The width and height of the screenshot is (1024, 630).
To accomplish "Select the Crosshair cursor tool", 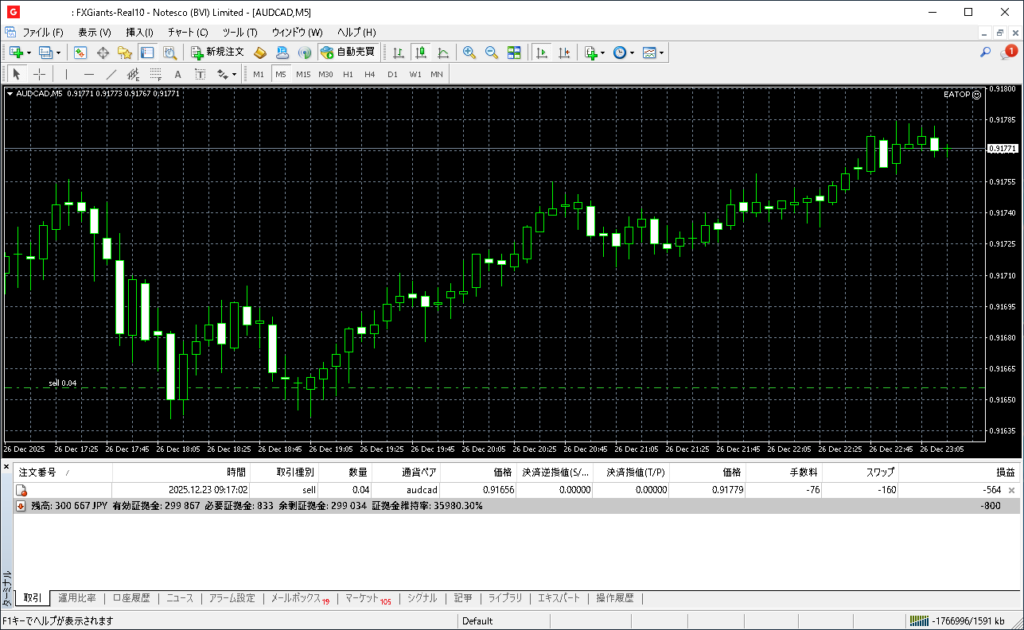I will click(39, 74).
